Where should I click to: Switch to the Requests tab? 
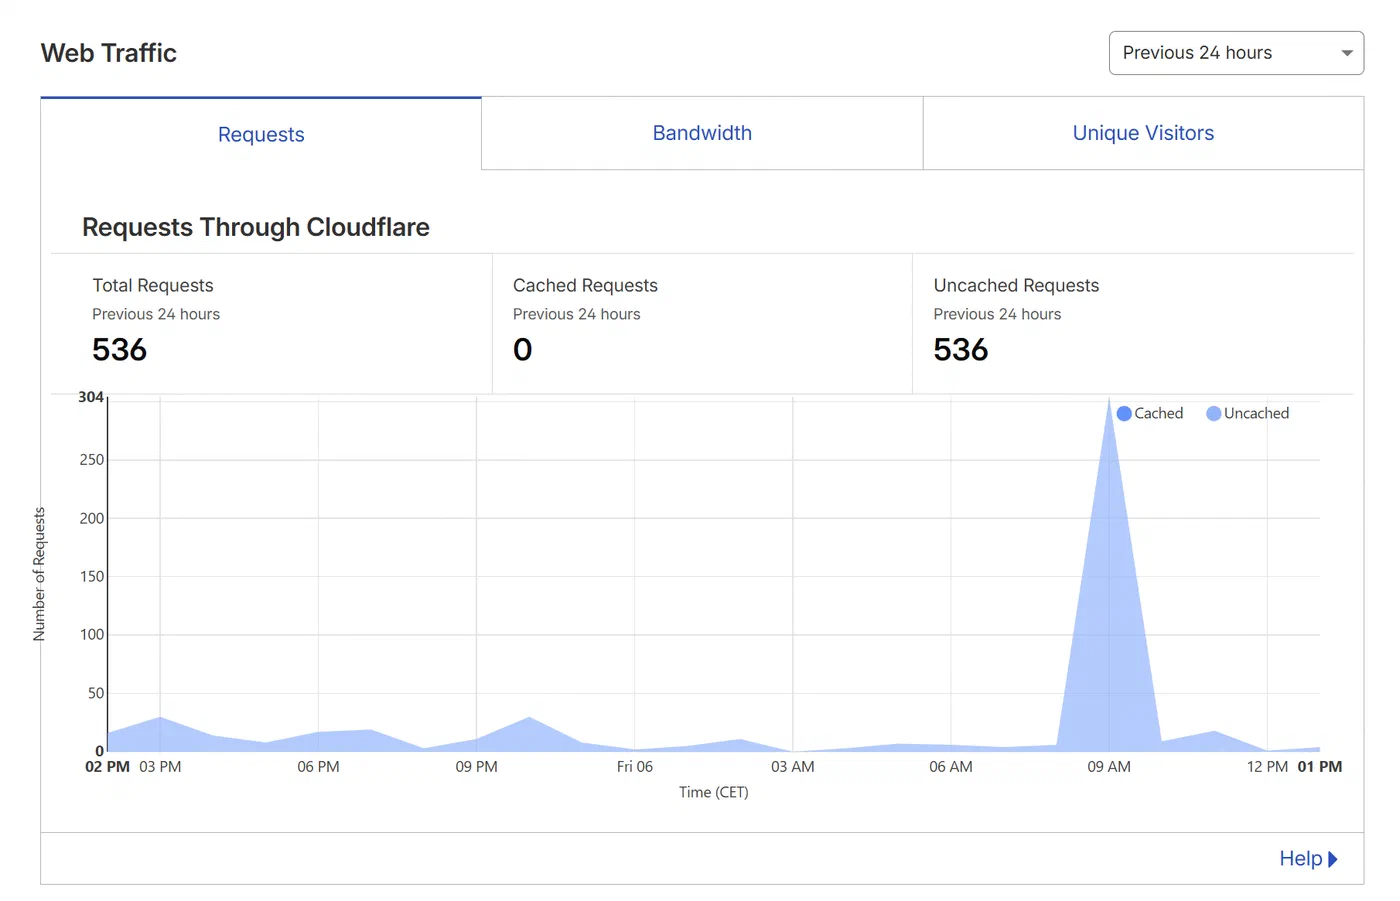coord(261,134)
